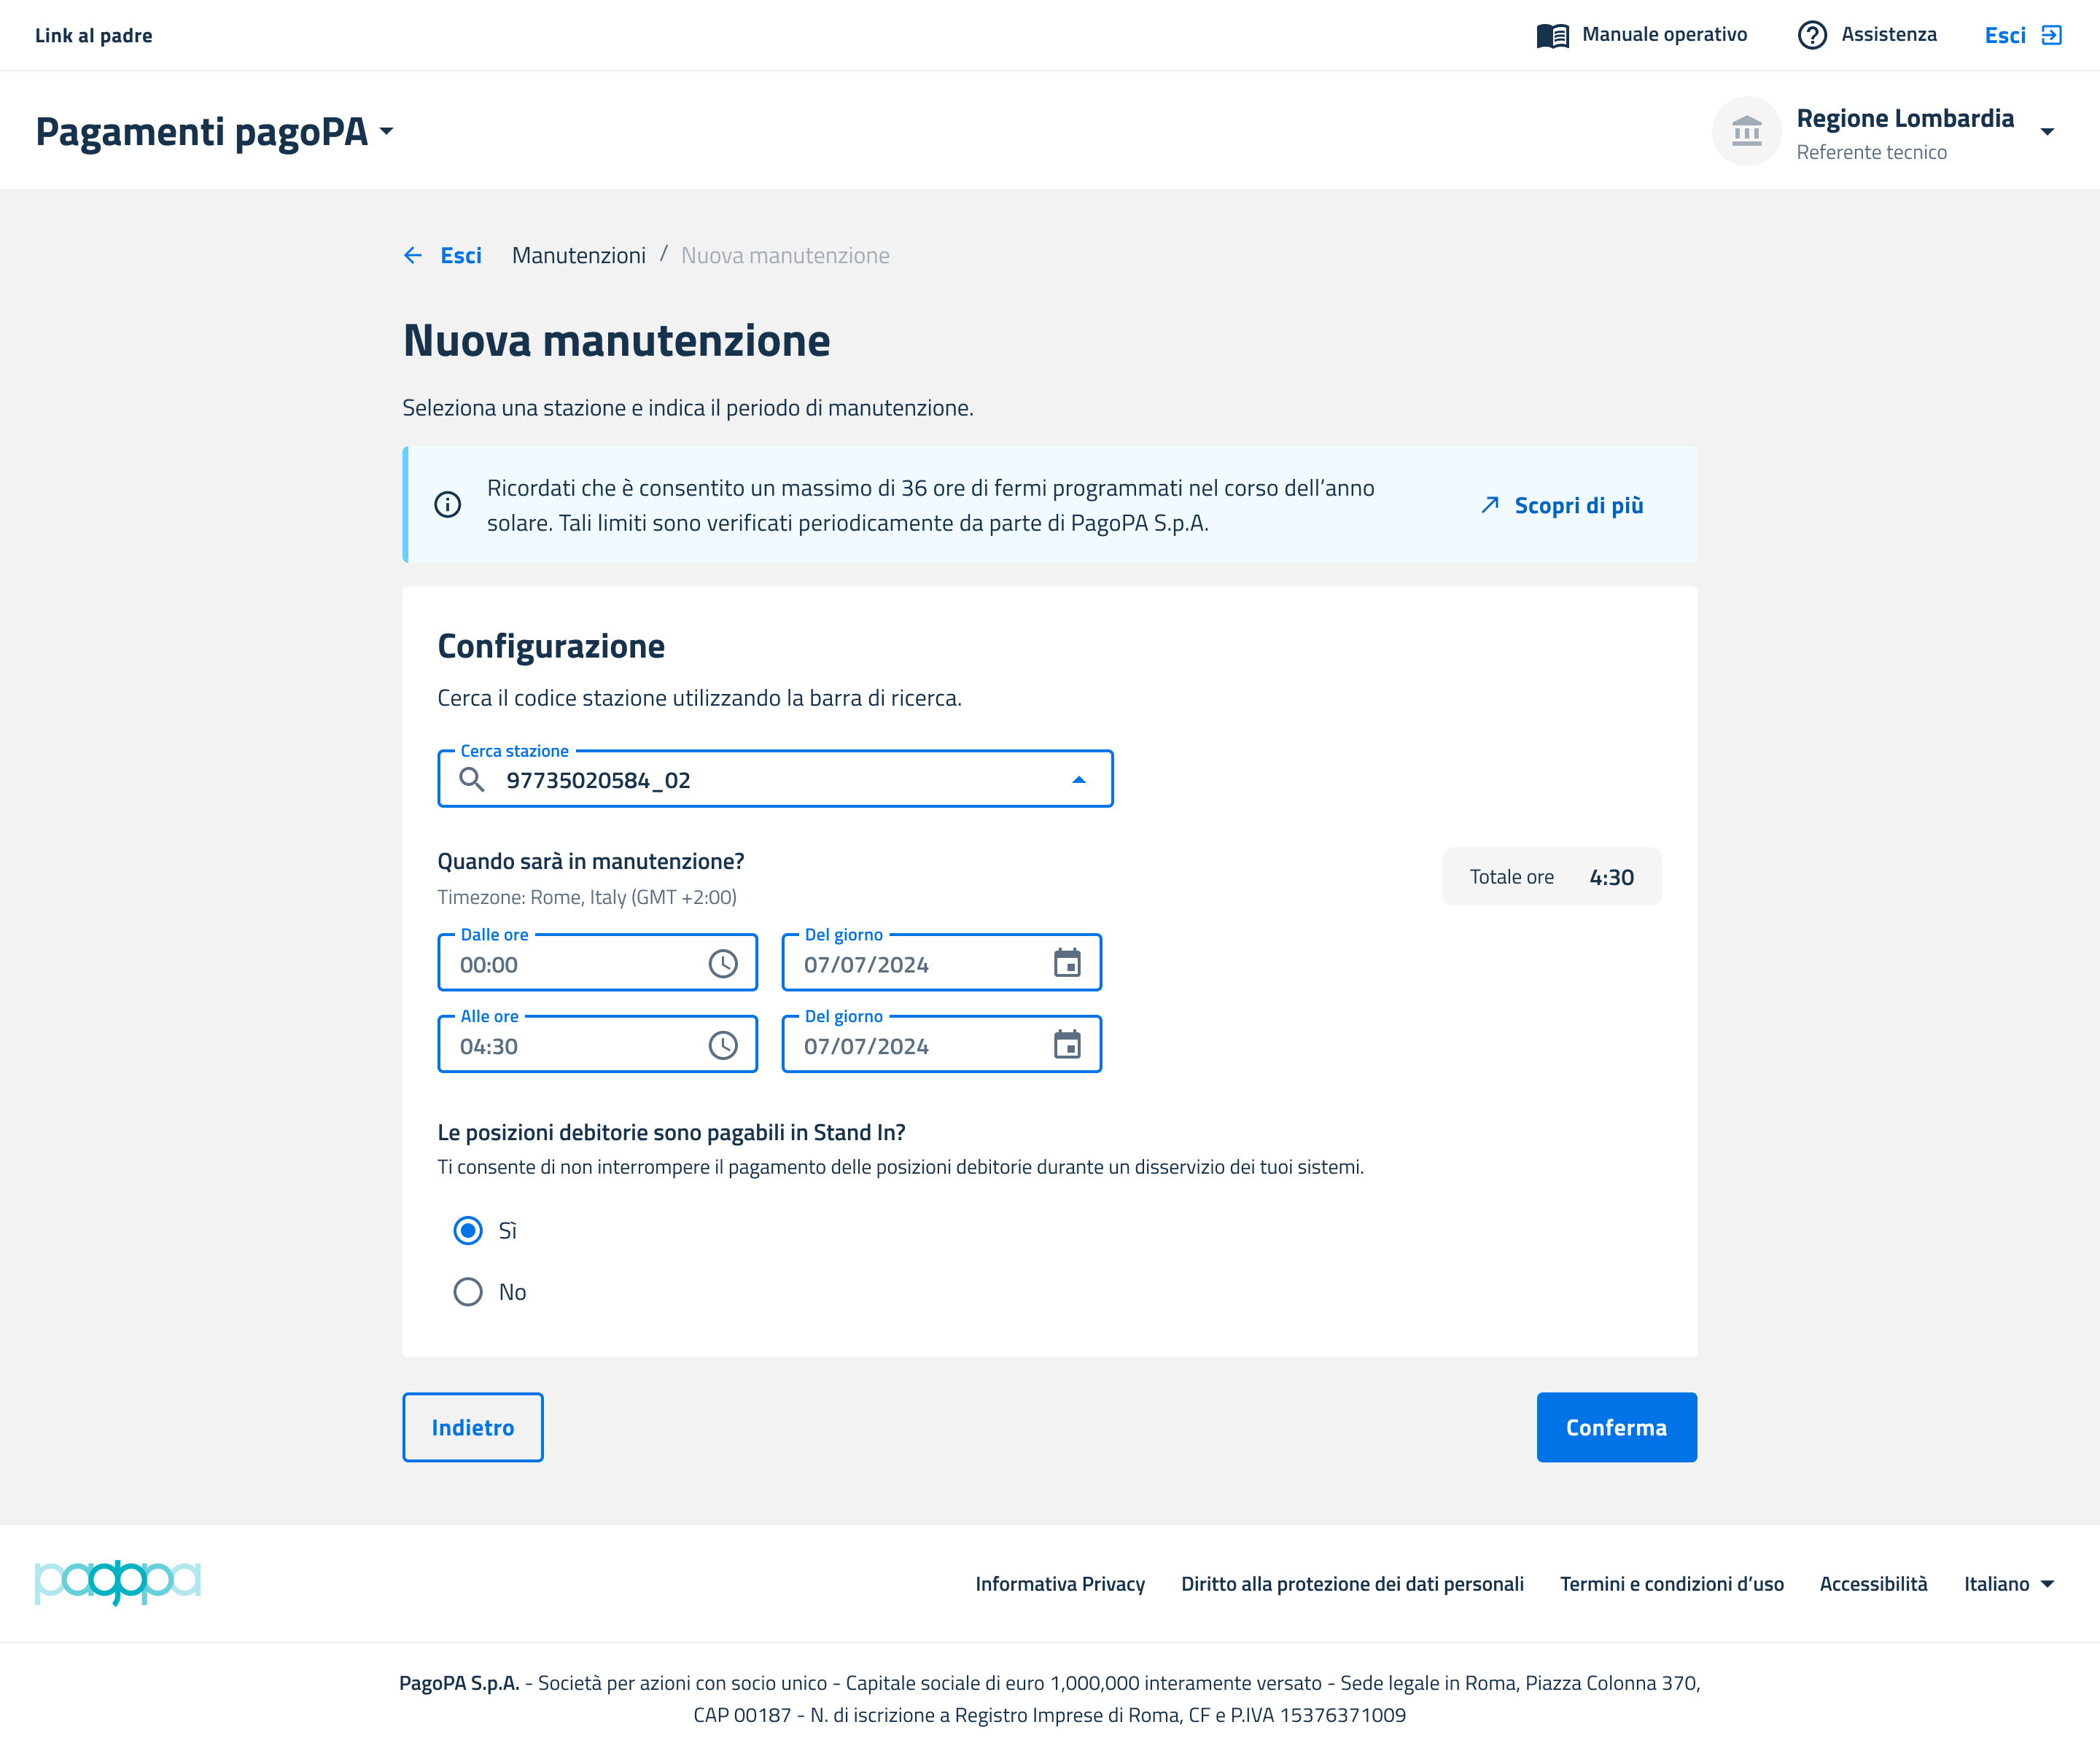The image size is (2100, 1754).
Task: Expand the Pagamenti pagoPA product dropdown
Action: 387,132
